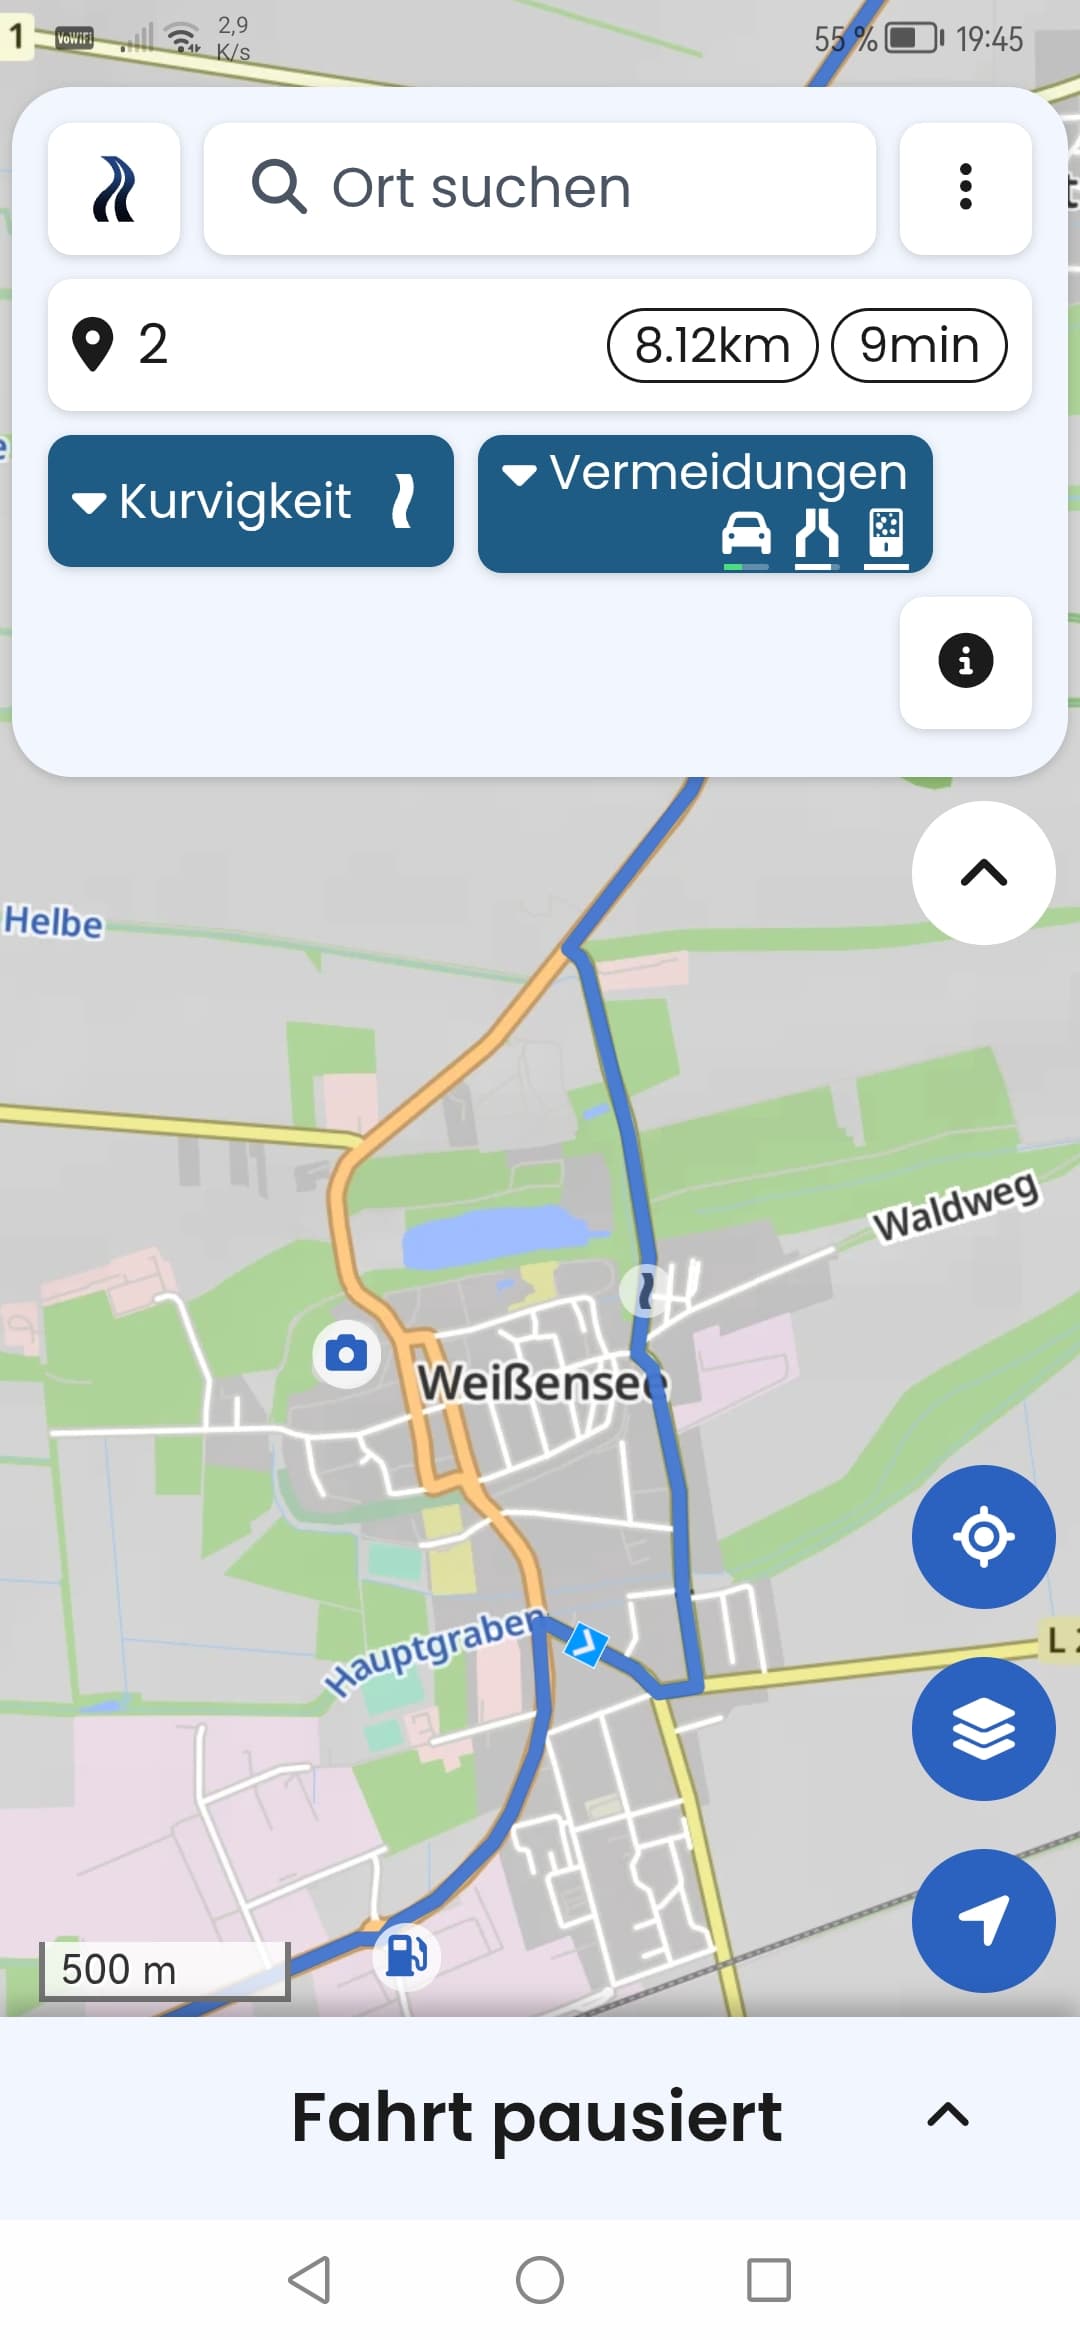Tap the Ort suchen search field
Screen dimensions: 1080x2340
pos(540,188)
